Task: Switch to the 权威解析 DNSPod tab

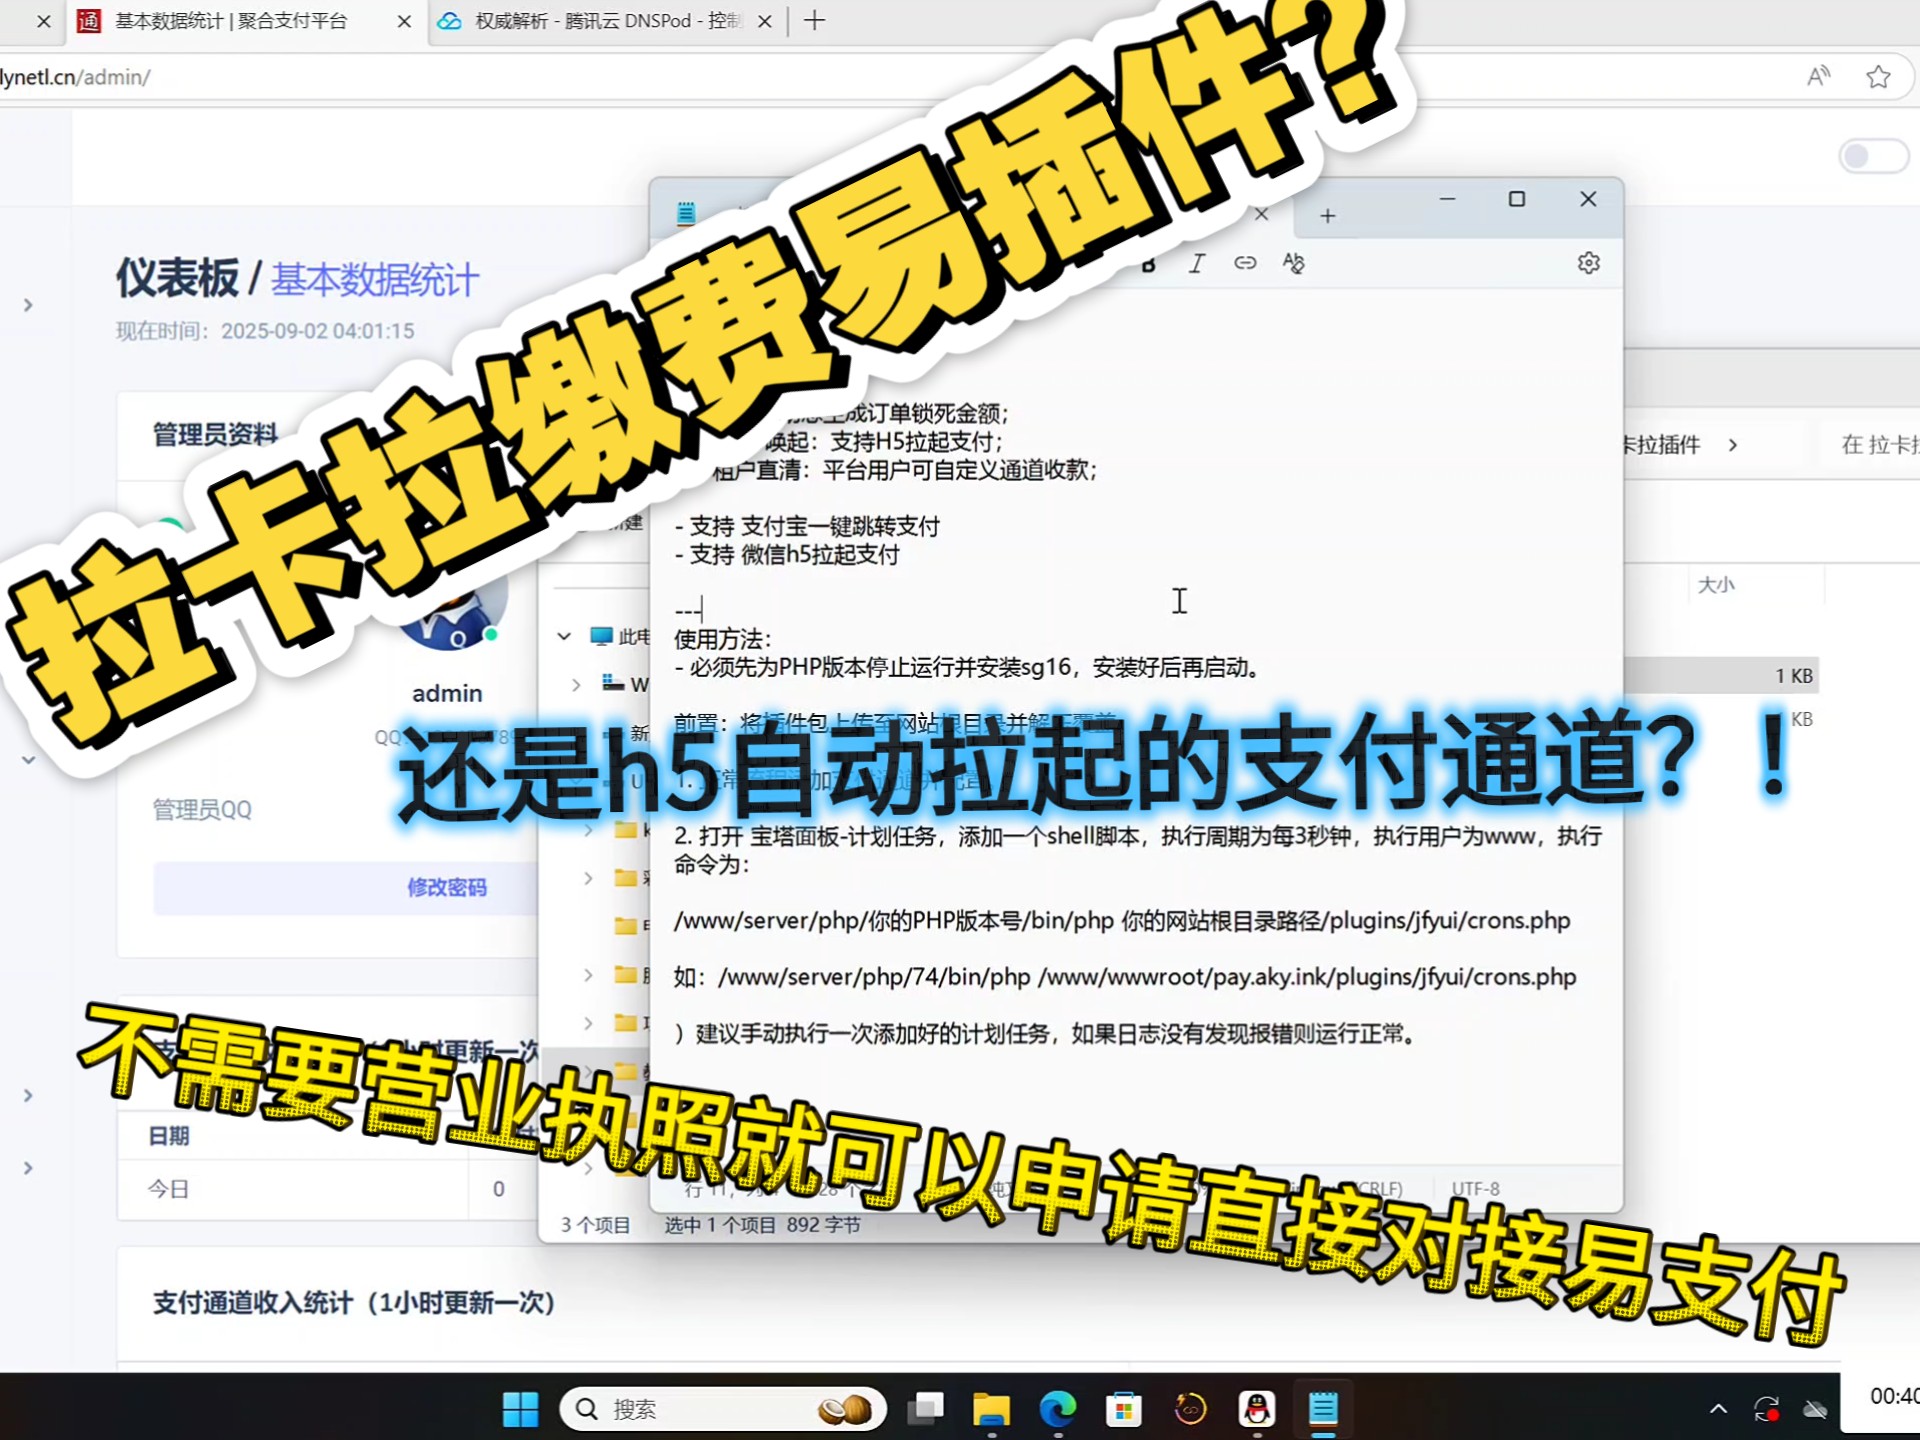Action: (606, 21)
